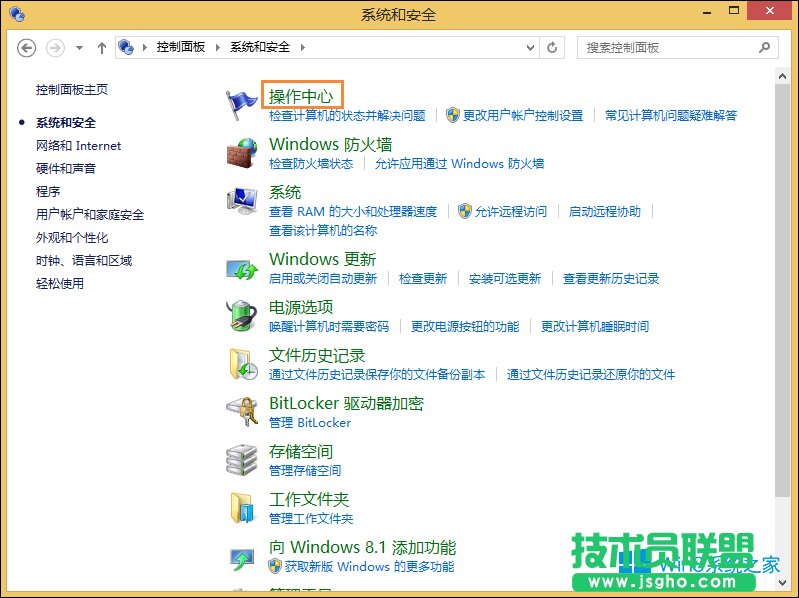Screen dimensions: 799x598
Task: Open Windows 更新 heading link
Action: (x=323, y=259)
